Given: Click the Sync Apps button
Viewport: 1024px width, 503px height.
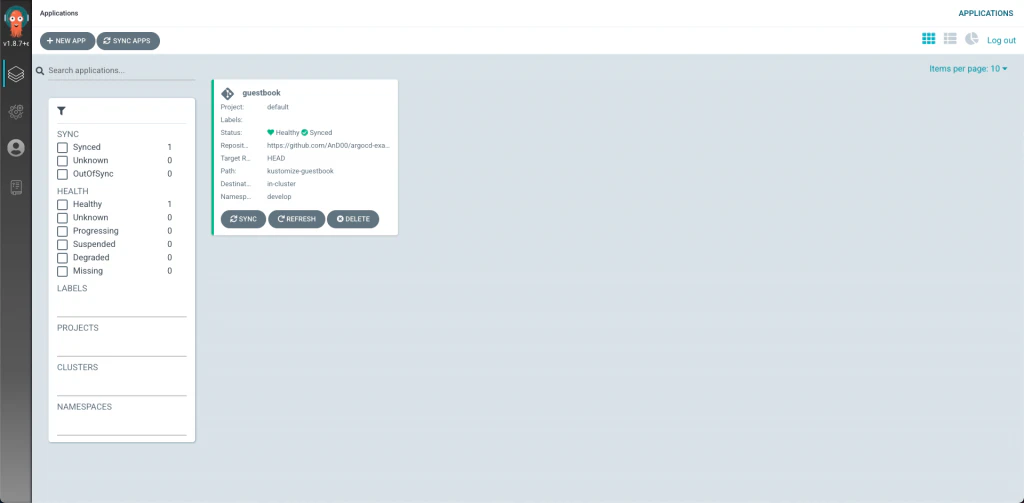Looking at the screenshot, I should (x=128, y=41).
